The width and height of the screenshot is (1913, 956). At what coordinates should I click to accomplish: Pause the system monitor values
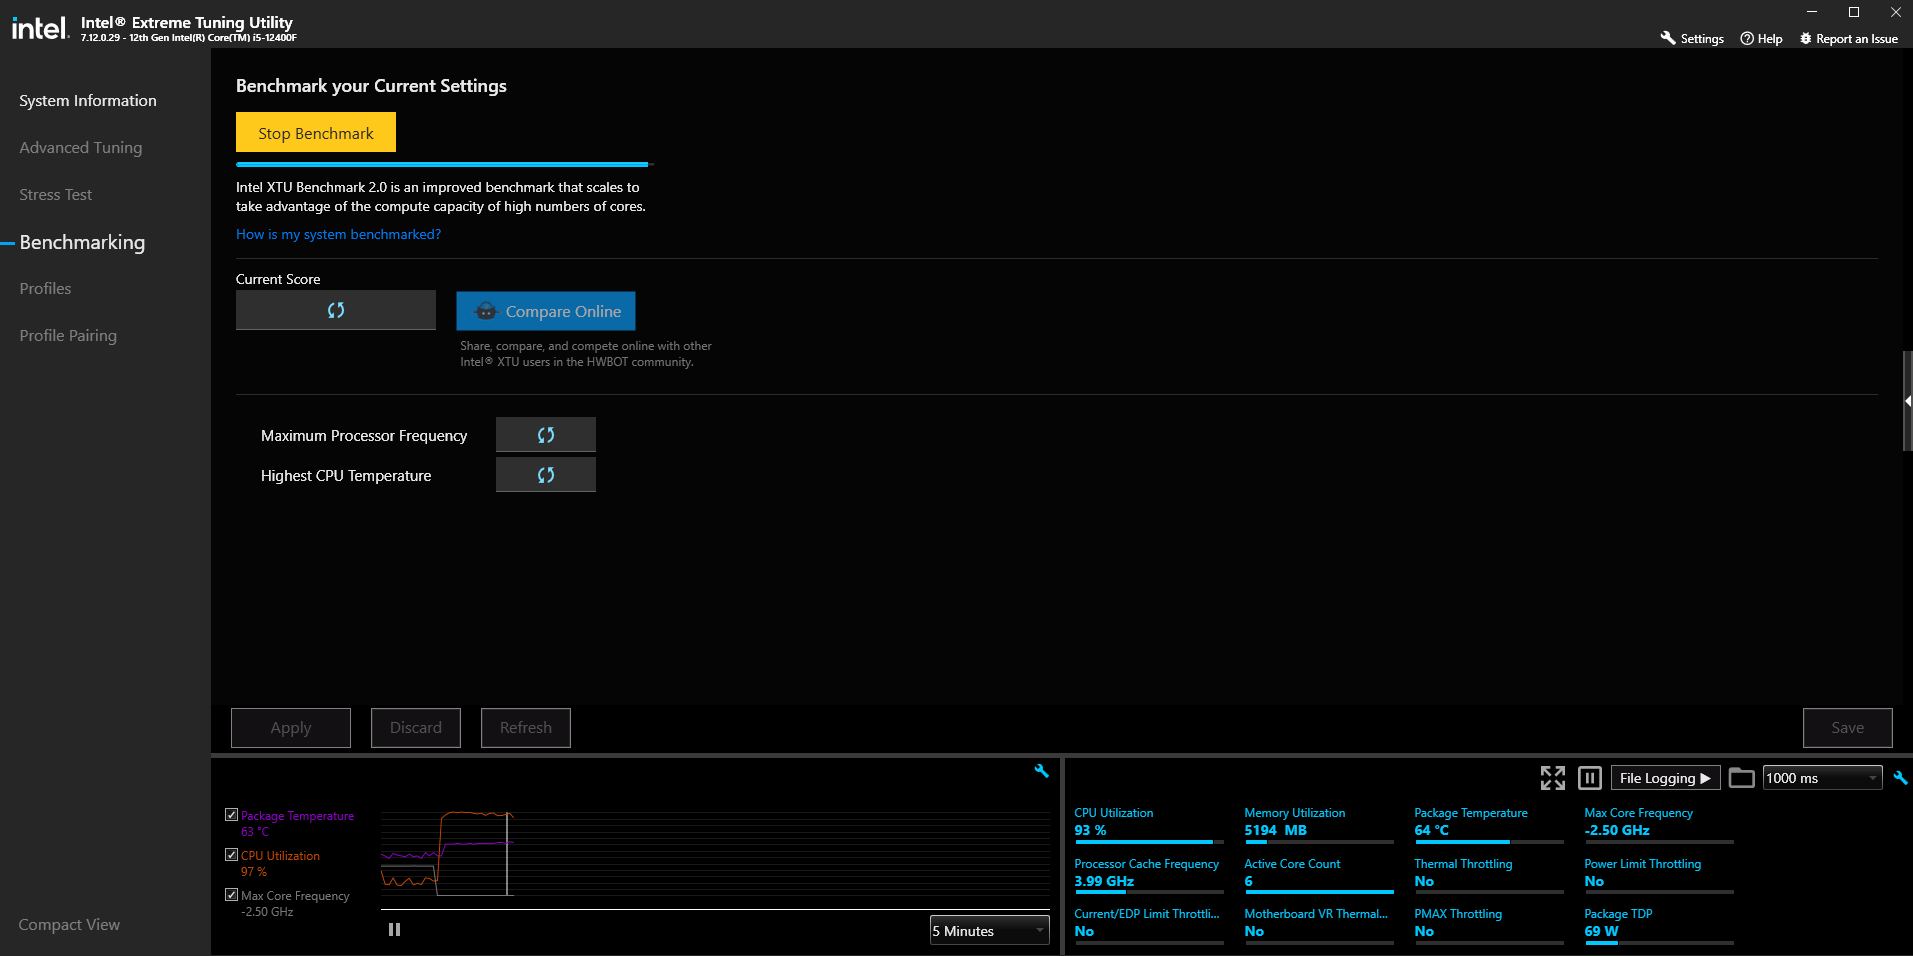(x=1590, y=778)
